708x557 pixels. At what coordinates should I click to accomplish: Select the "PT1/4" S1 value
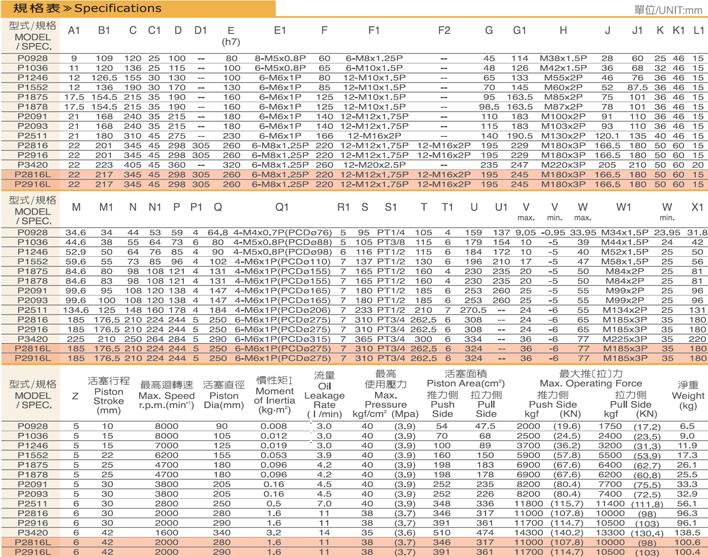(x=391, y=232)
